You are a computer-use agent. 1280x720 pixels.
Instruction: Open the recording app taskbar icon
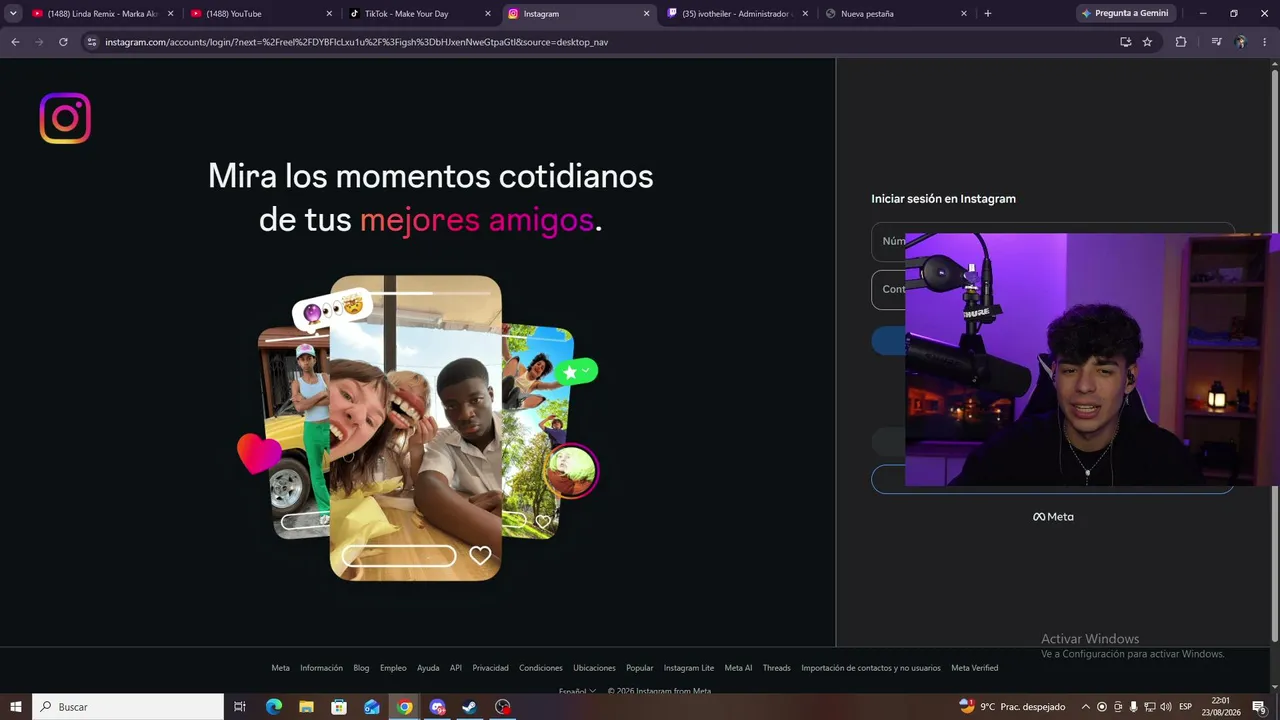(503, 707)
